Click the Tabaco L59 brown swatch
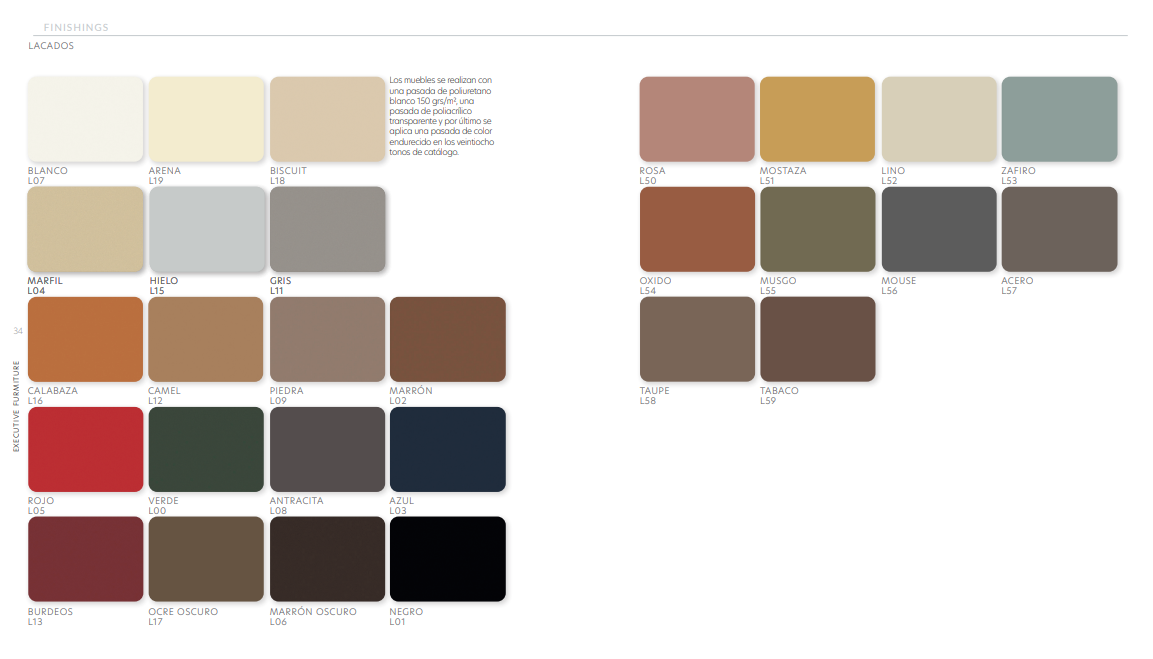The image size is (1153, 659). (x=817, y=339)
